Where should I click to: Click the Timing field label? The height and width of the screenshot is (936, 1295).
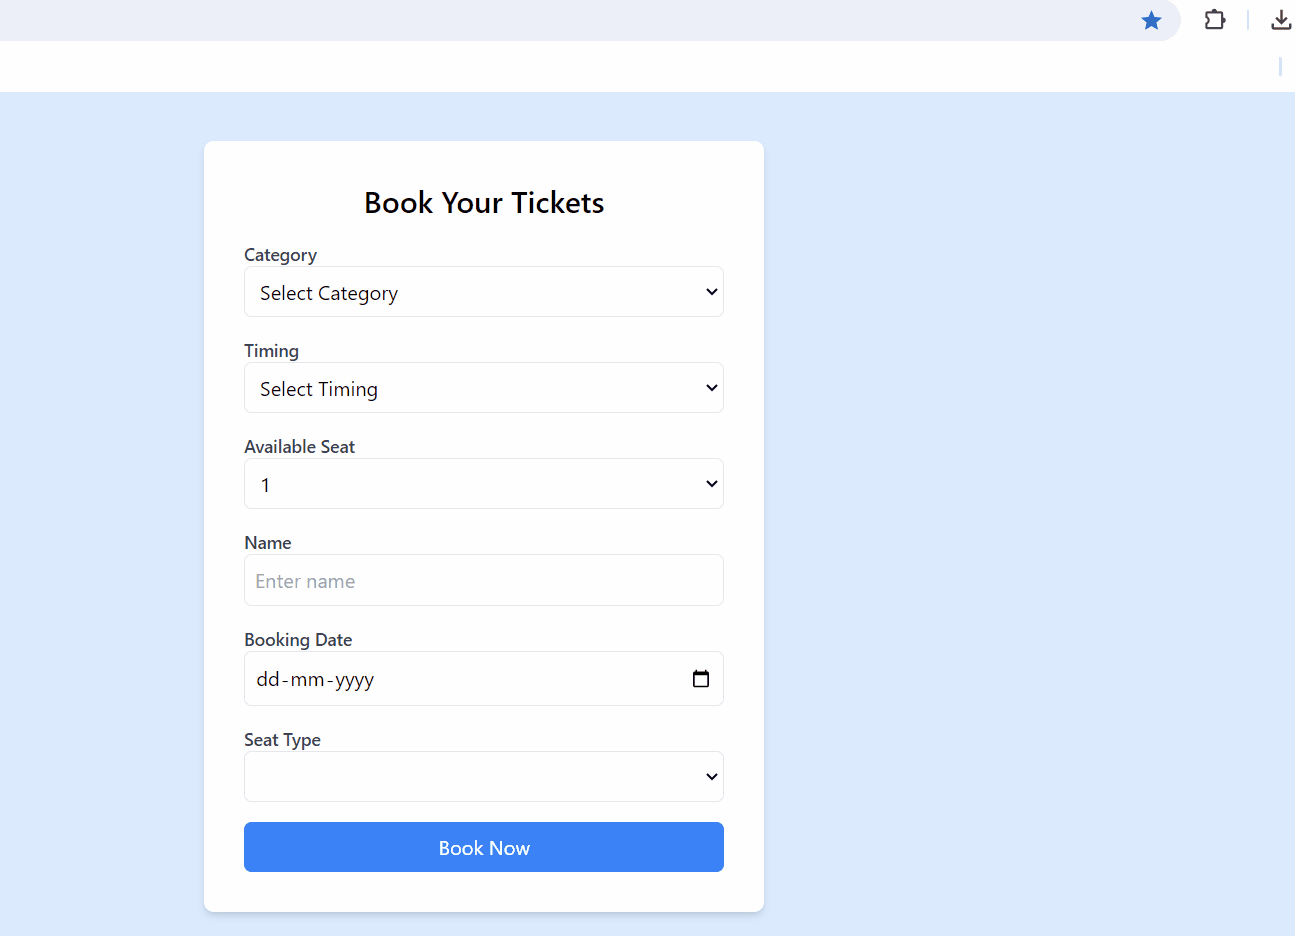[x=271, y=351]
